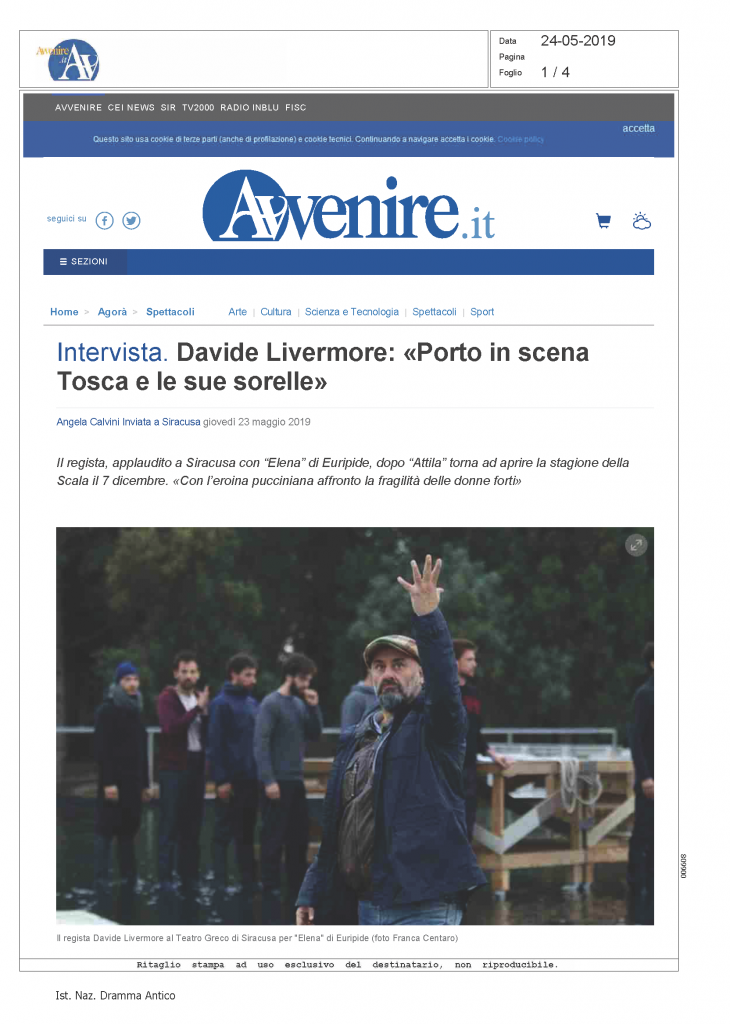This screenshot has width=730, height=1024.
Task: Open the Scienza e Tecnologia section
Action: [x=351, y=312]
